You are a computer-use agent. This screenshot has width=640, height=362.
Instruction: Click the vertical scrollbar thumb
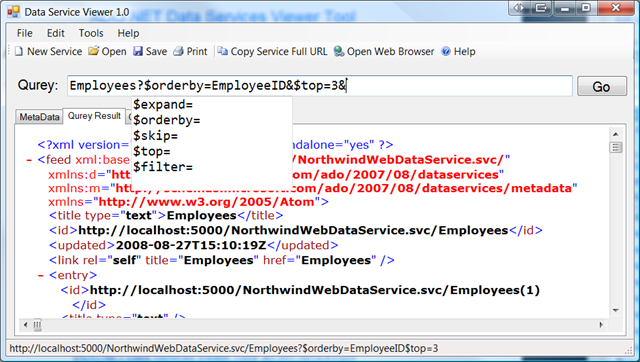[616, 147]
